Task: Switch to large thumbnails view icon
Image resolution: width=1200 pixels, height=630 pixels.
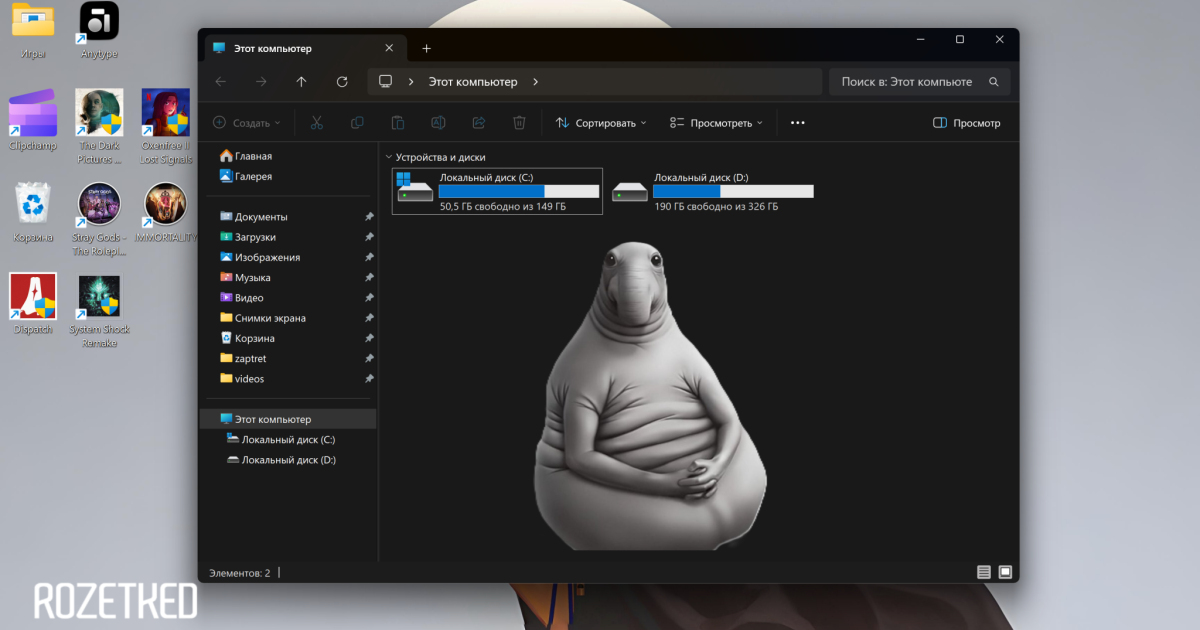Action: (1005, 572)
